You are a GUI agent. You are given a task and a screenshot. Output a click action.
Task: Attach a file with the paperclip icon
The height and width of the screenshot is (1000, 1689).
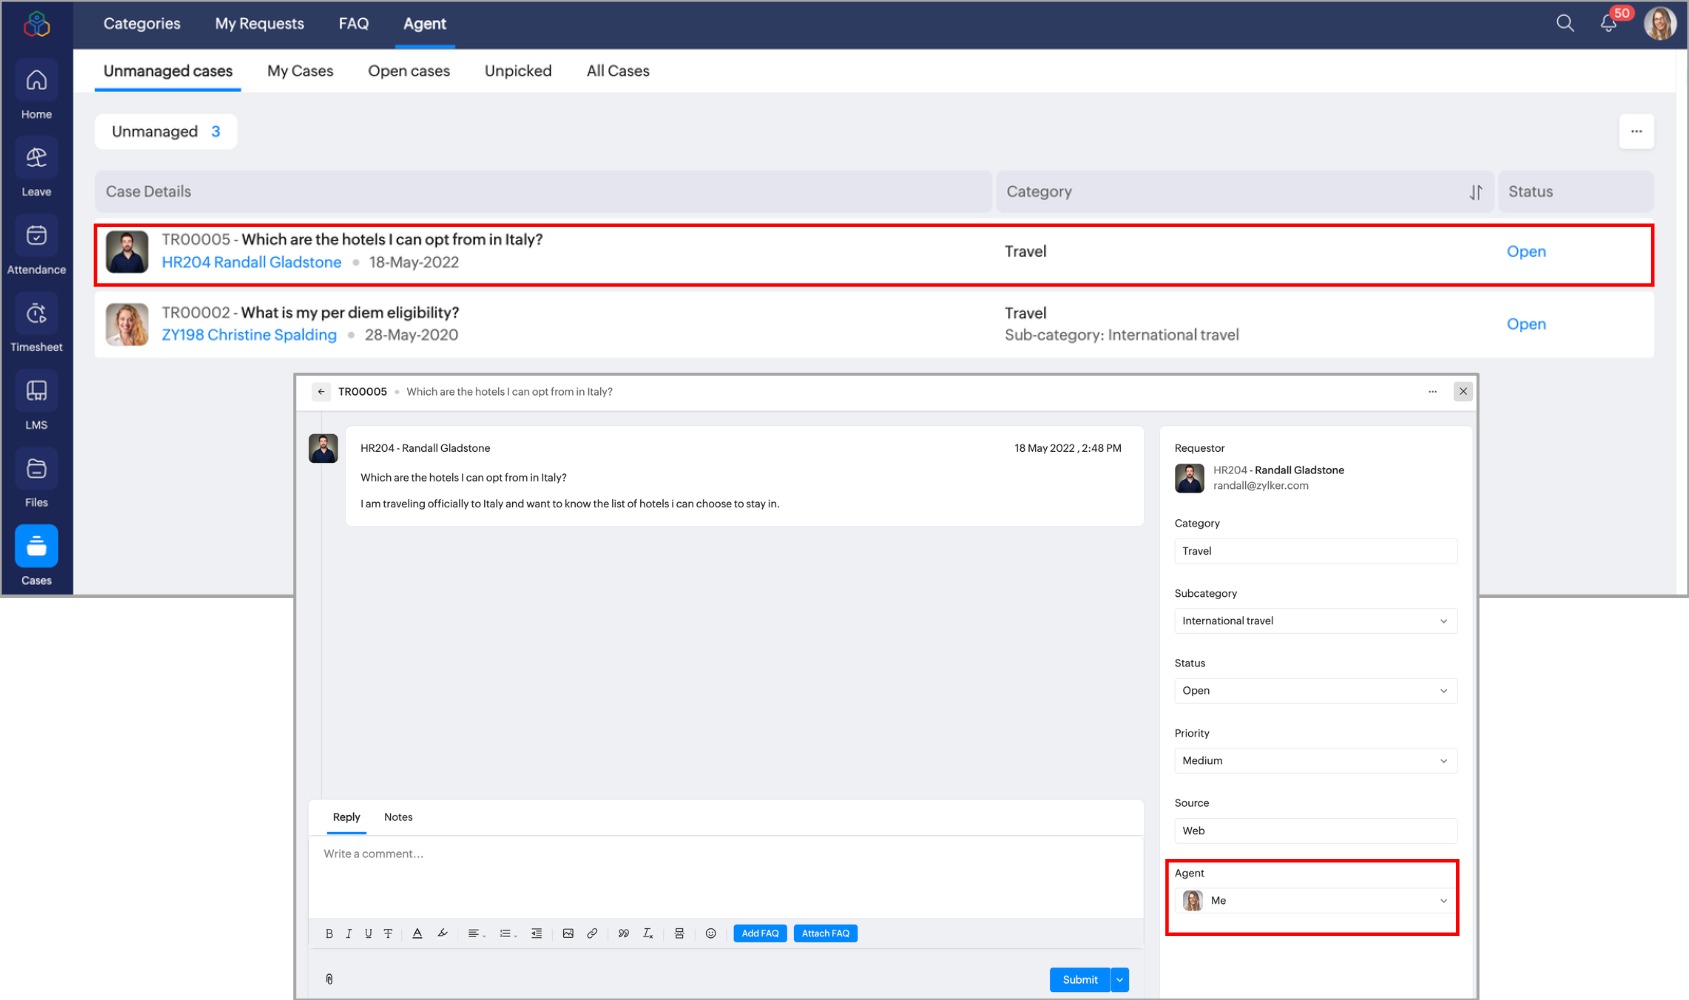point(329,979)
